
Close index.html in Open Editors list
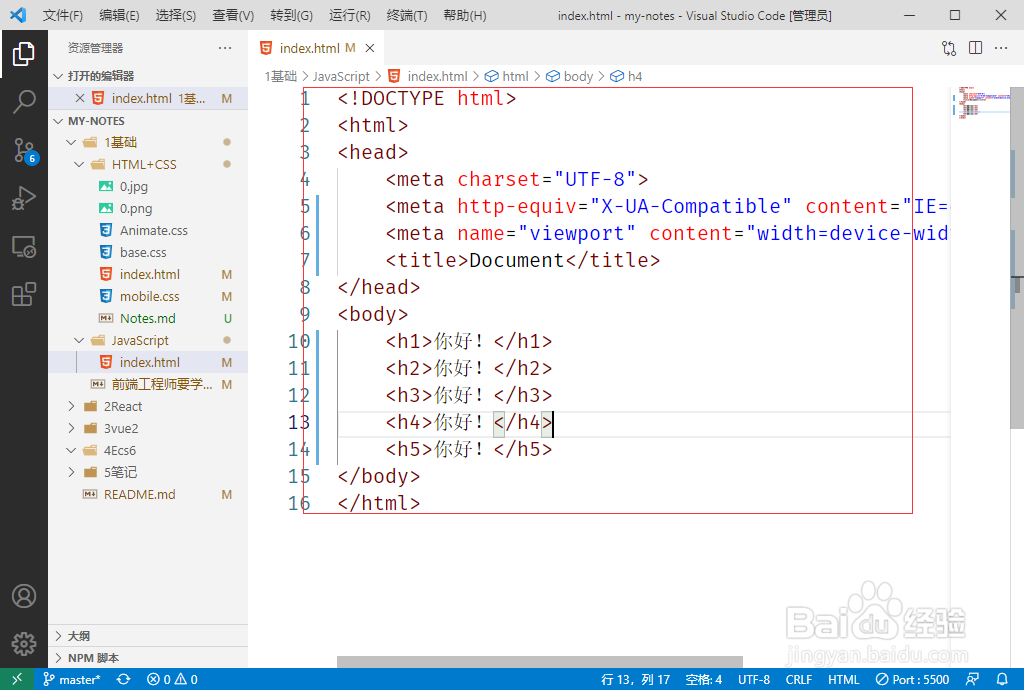(x=80, y=98)
